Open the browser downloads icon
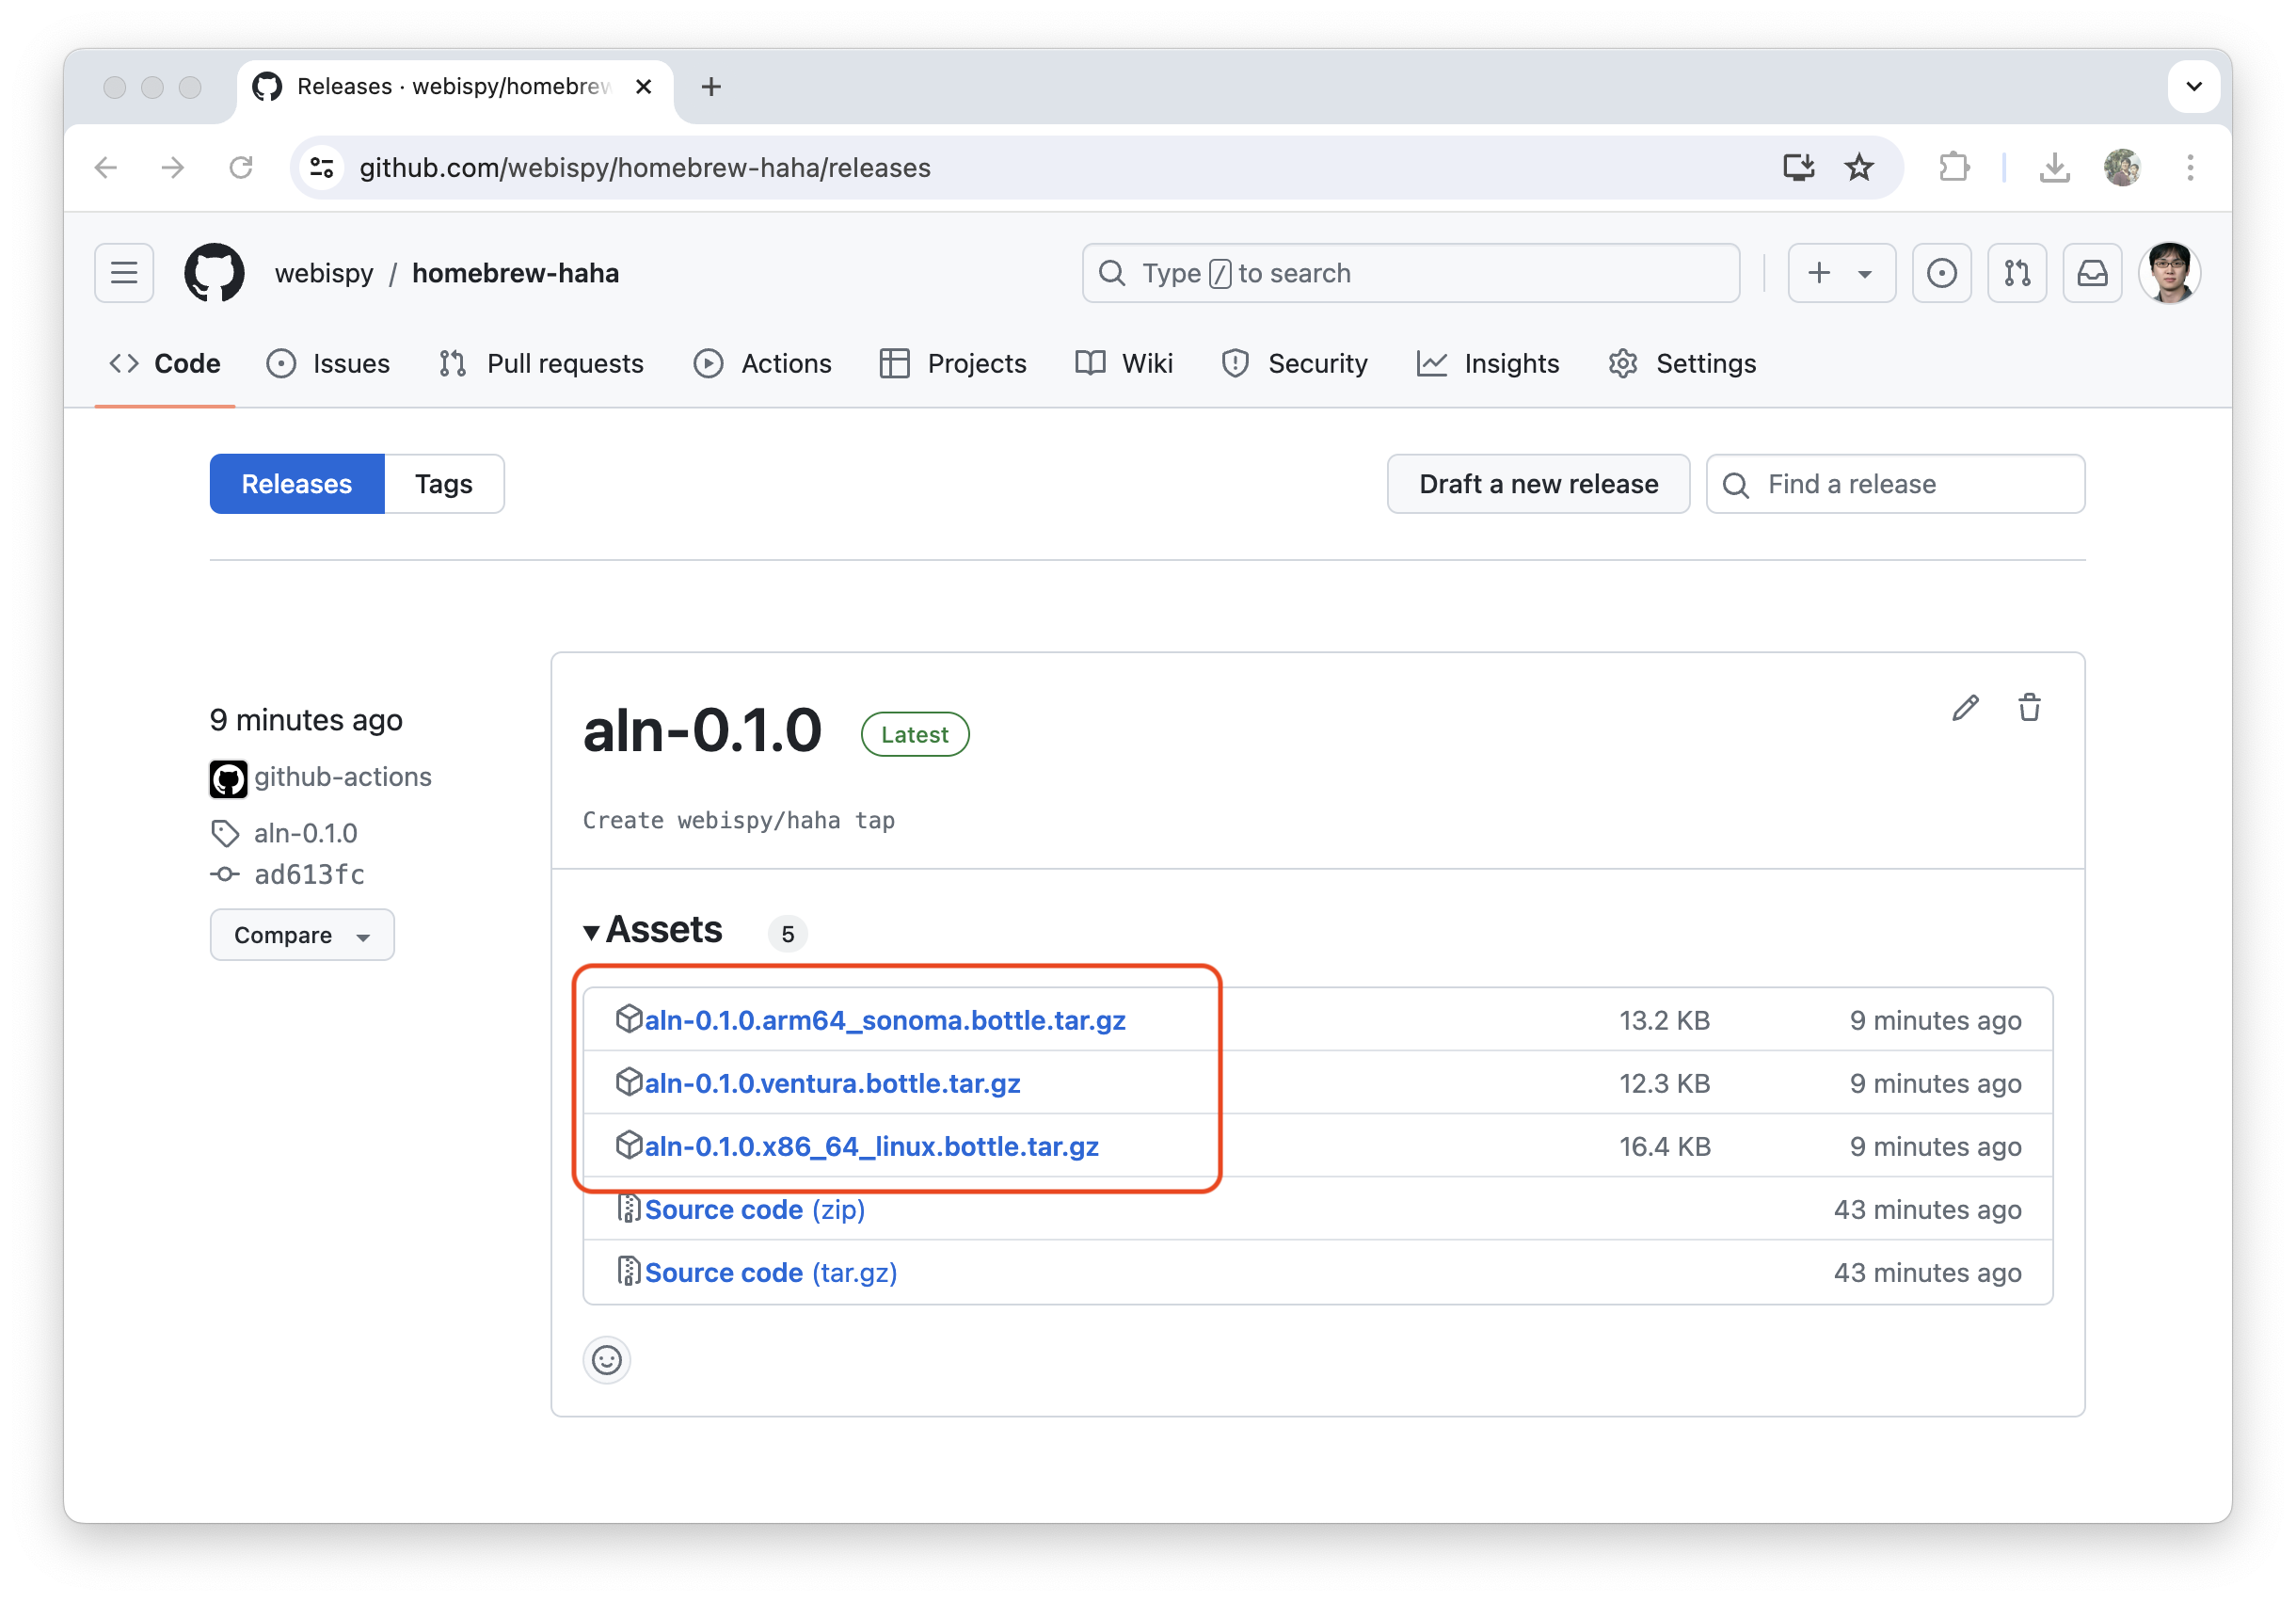This screenshot has height=1602, width=2296. point(2054,167)
